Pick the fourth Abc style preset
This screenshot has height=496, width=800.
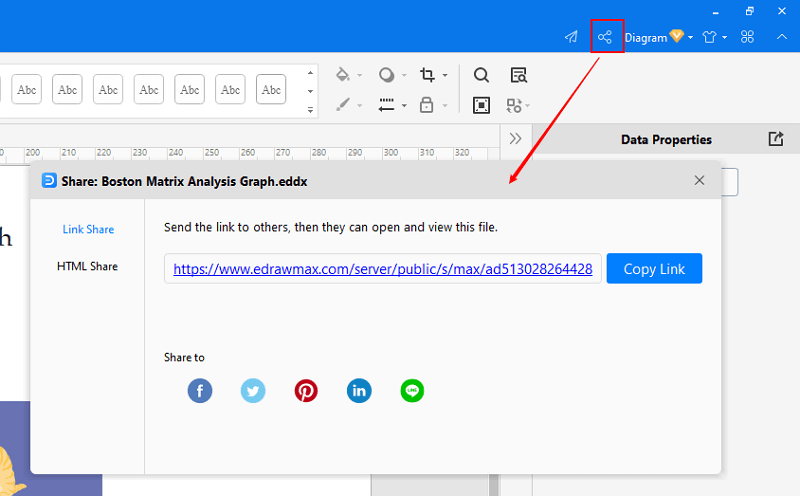(149, 89)
